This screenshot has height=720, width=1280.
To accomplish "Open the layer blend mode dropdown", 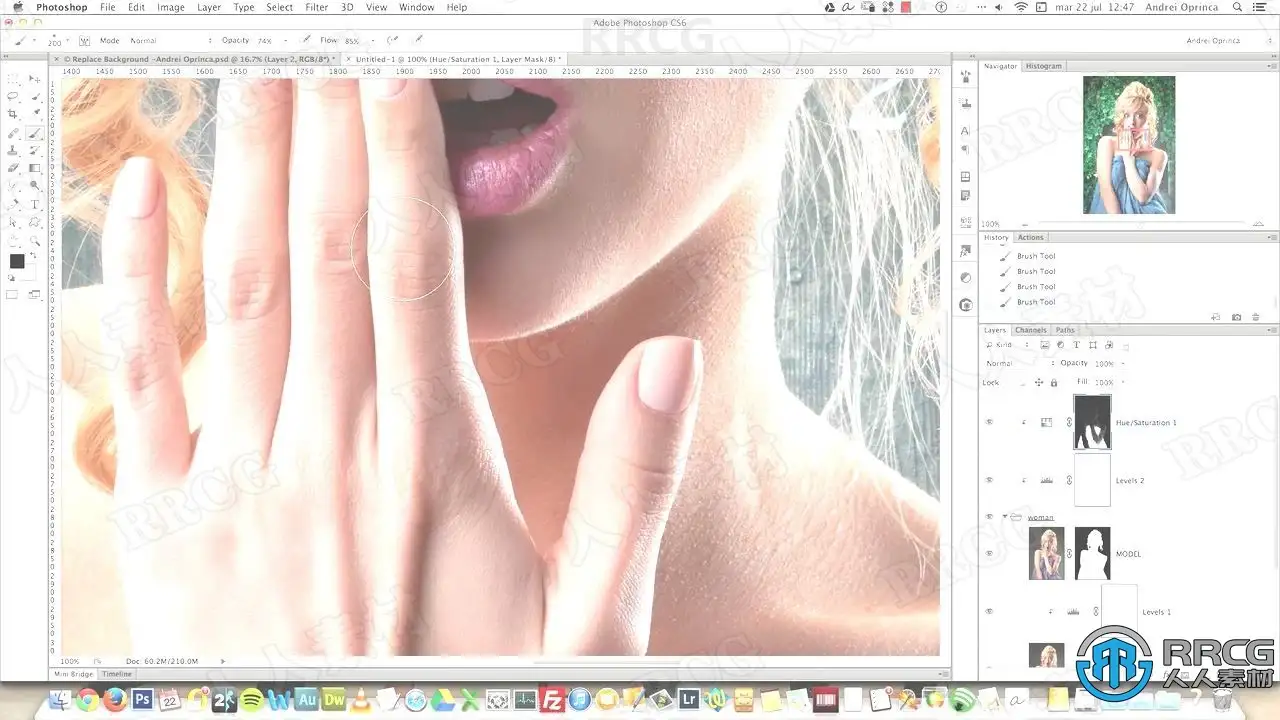I will coord(1019,363).
